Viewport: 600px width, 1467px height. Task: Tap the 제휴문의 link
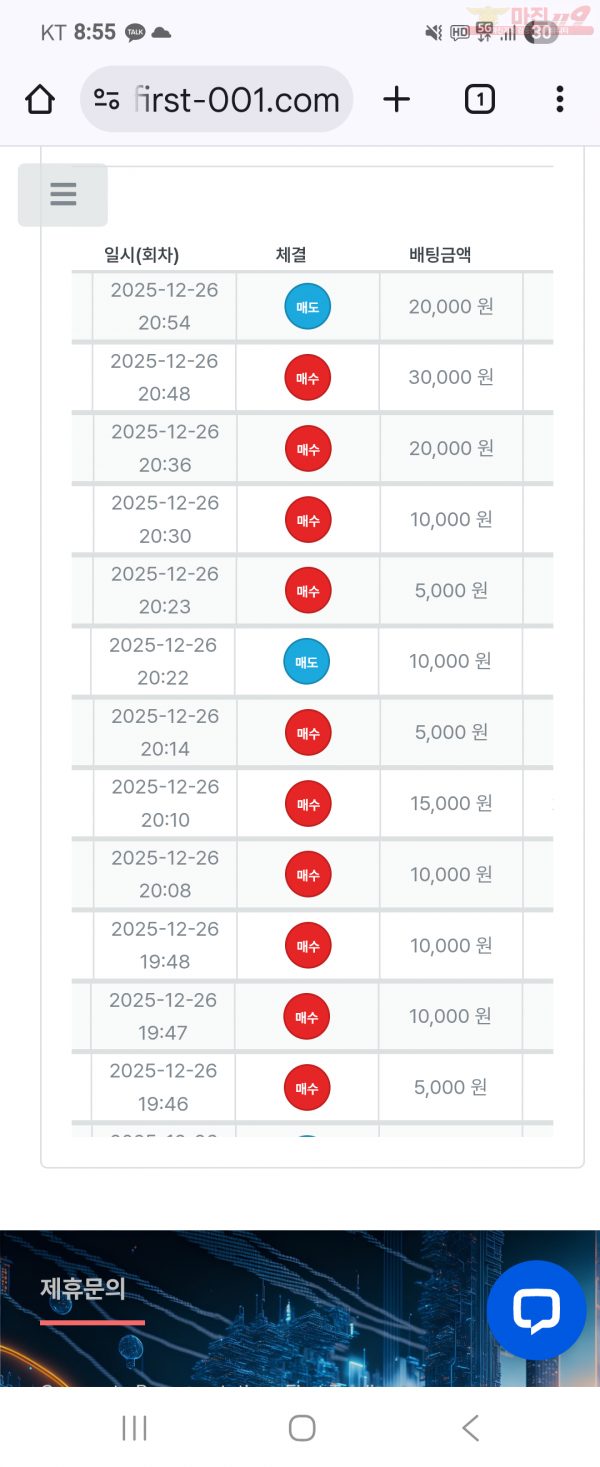pyautogui.click(x=83, y=1288)
